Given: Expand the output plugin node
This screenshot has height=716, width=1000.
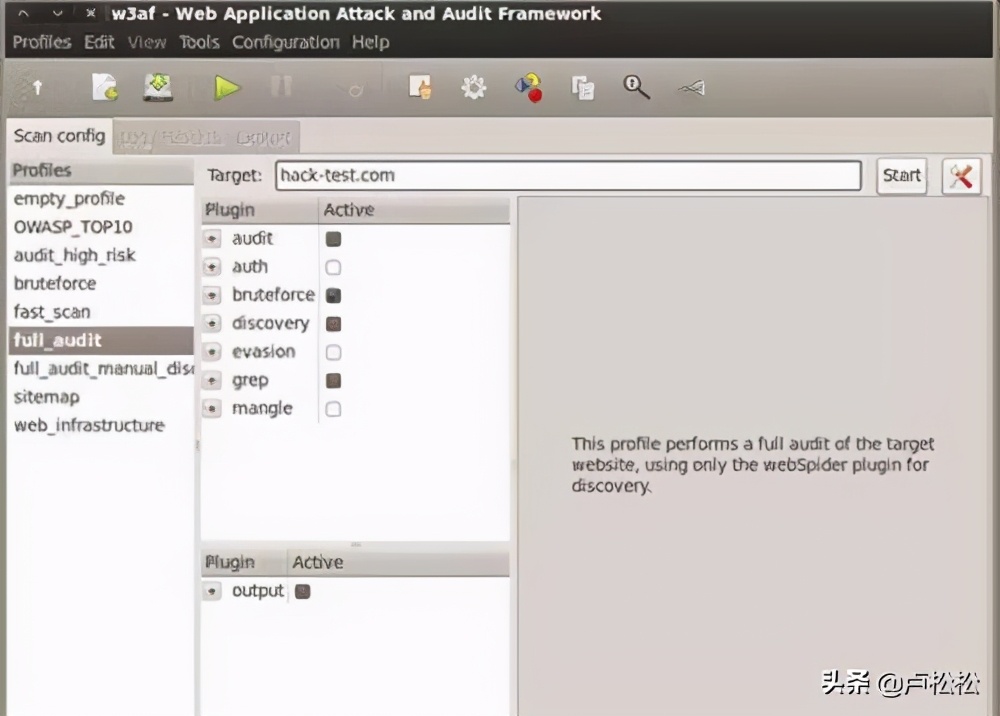Looking at the screenshot, I should coord(212,591).
